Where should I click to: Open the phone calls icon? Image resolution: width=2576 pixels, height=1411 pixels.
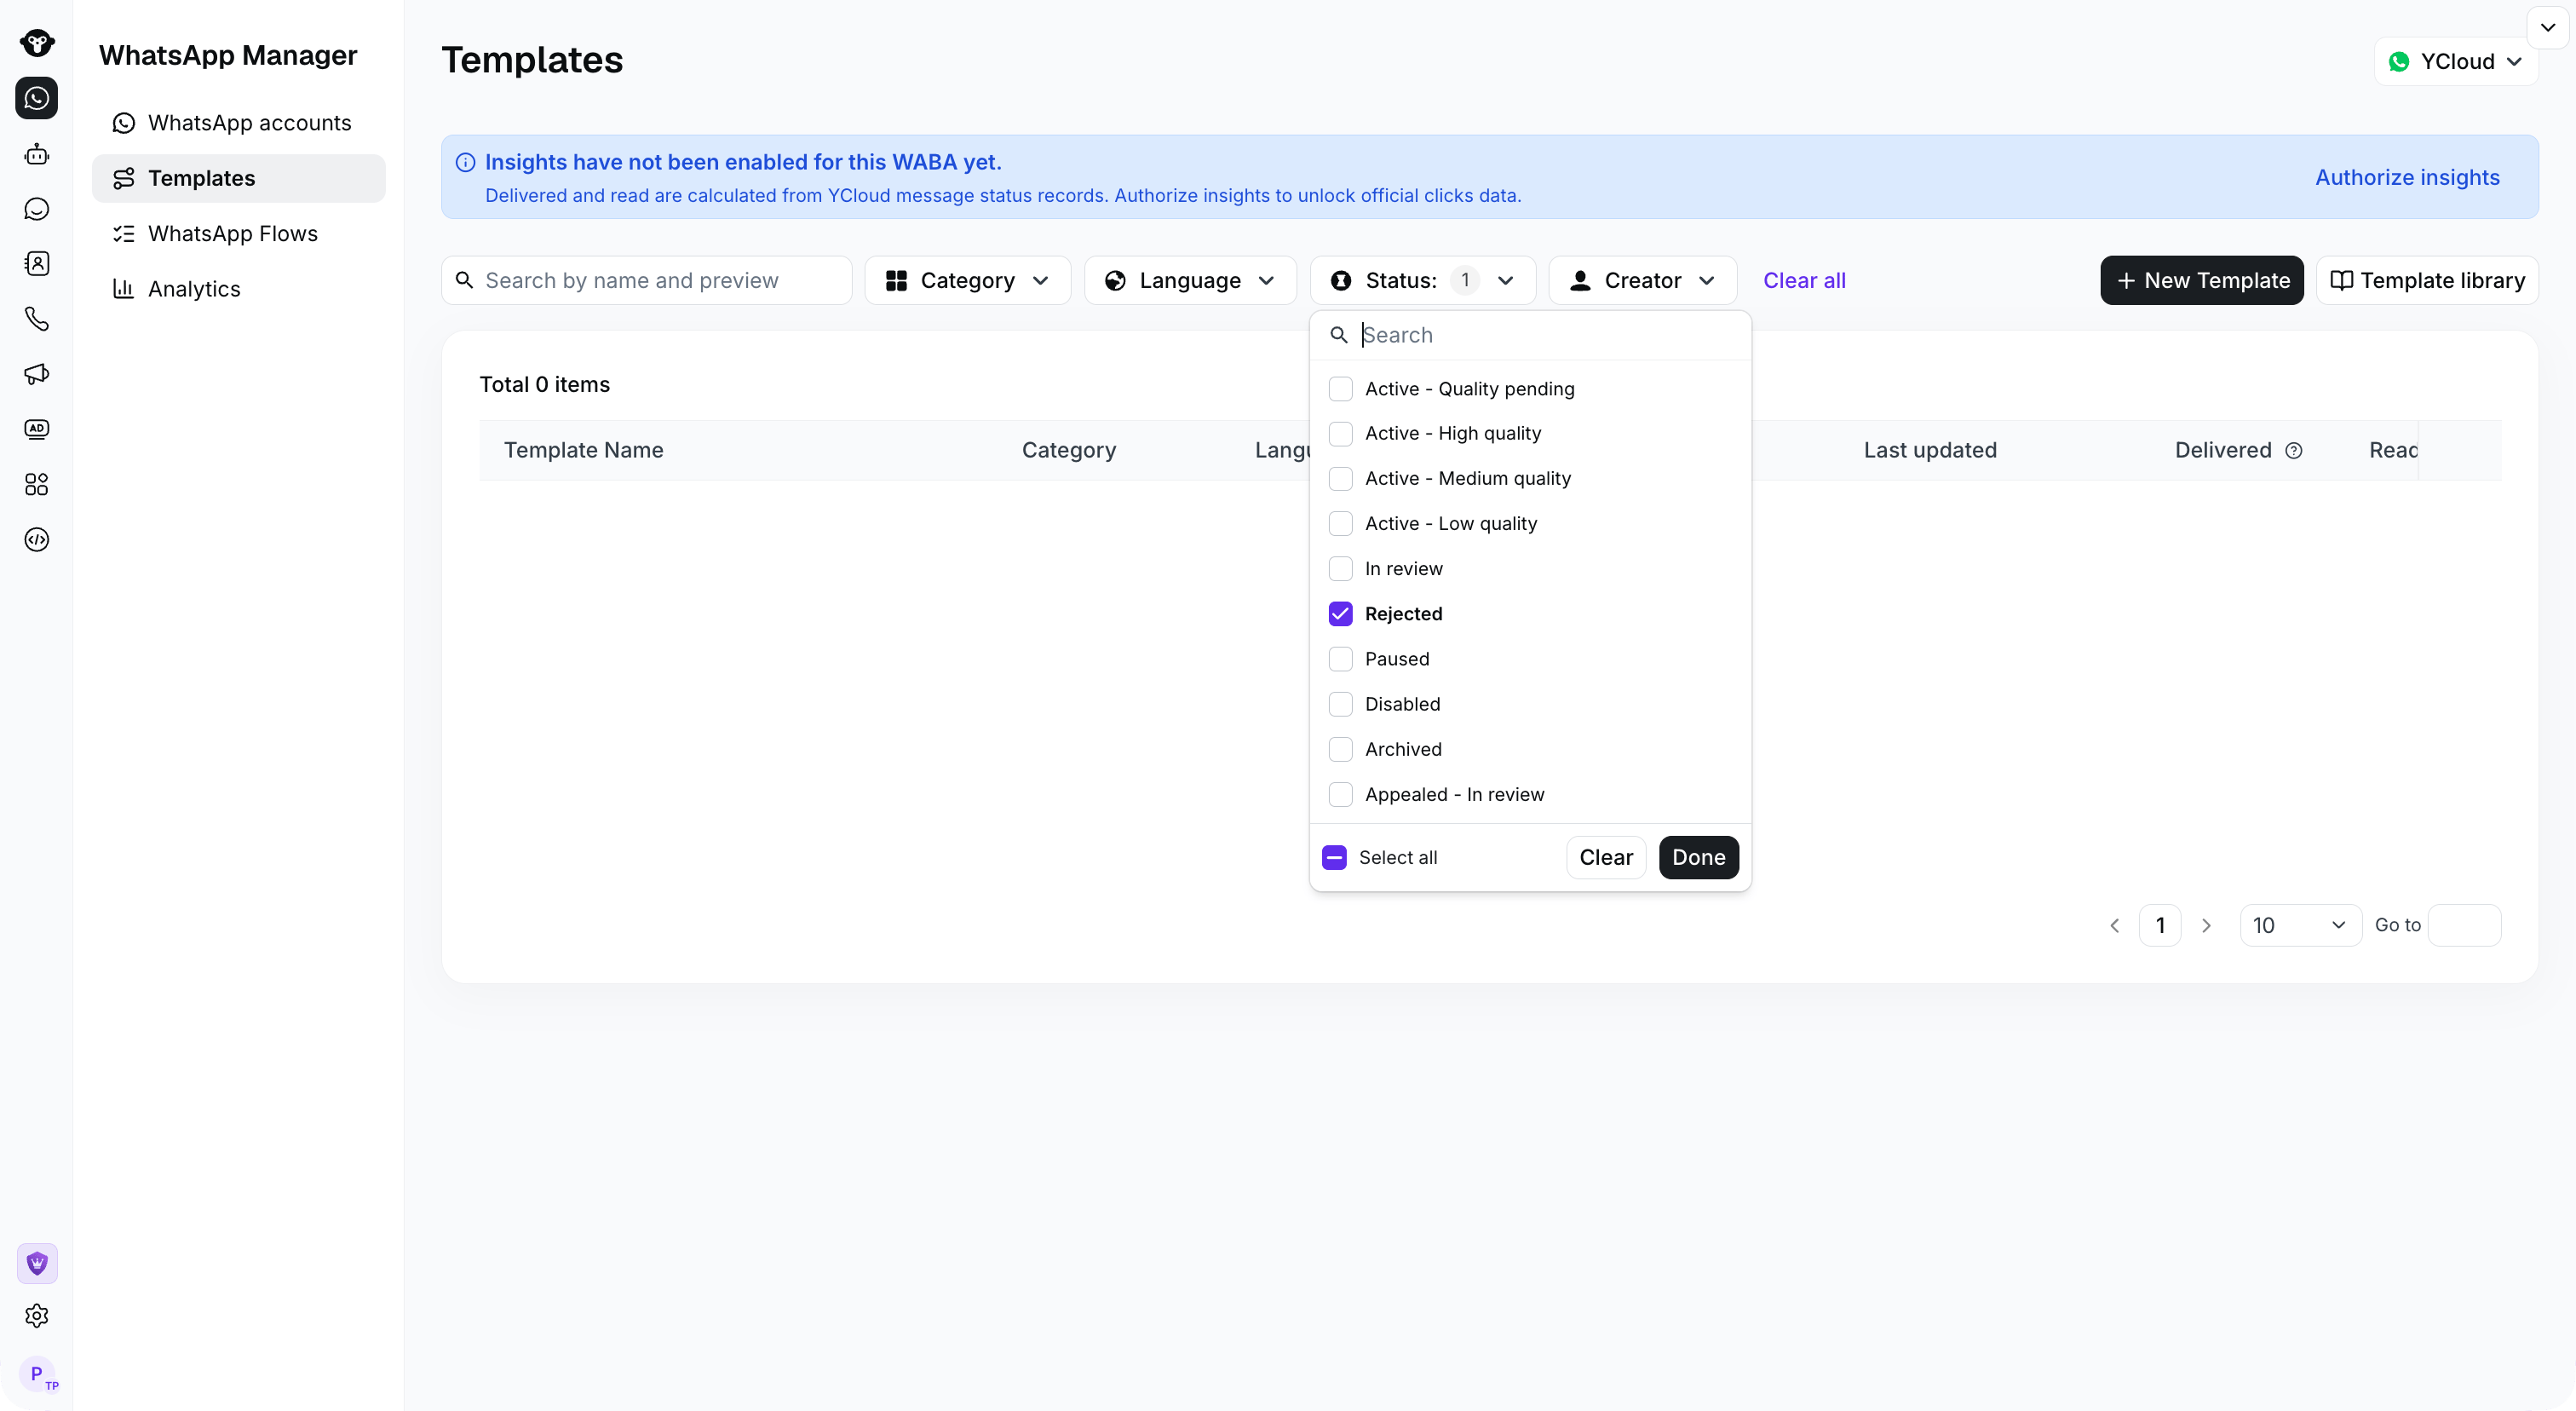[37, 319]
